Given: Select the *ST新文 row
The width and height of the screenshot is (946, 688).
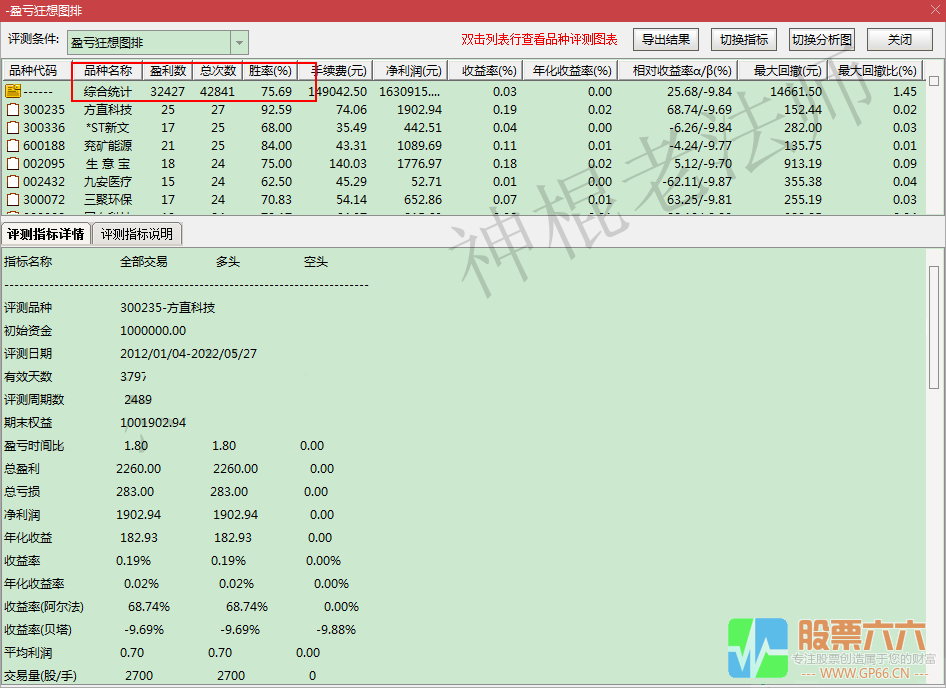Looking at the screenshot, I should [463, 128].
